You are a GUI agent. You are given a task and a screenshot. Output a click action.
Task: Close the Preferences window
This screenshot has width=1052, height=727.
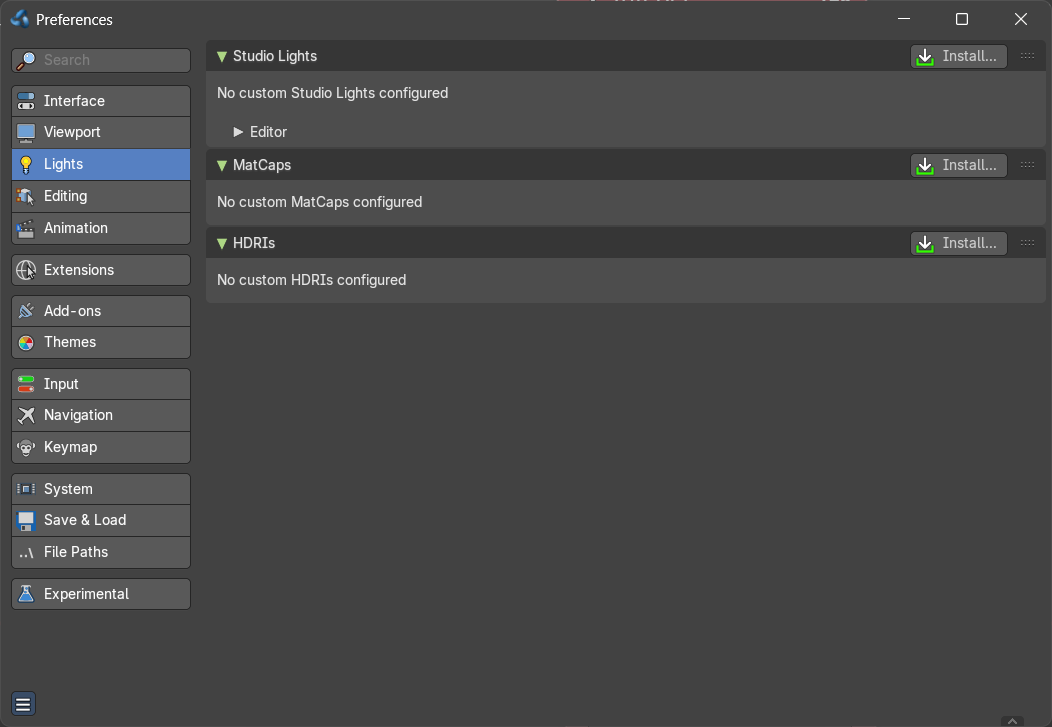[1020, 19]
